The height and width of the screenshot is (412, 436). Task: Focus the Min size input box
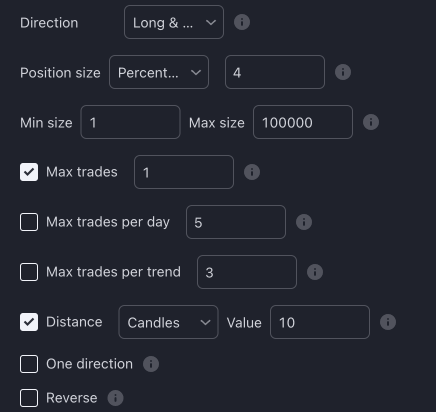pyautogui.click(x=130, y=122)
